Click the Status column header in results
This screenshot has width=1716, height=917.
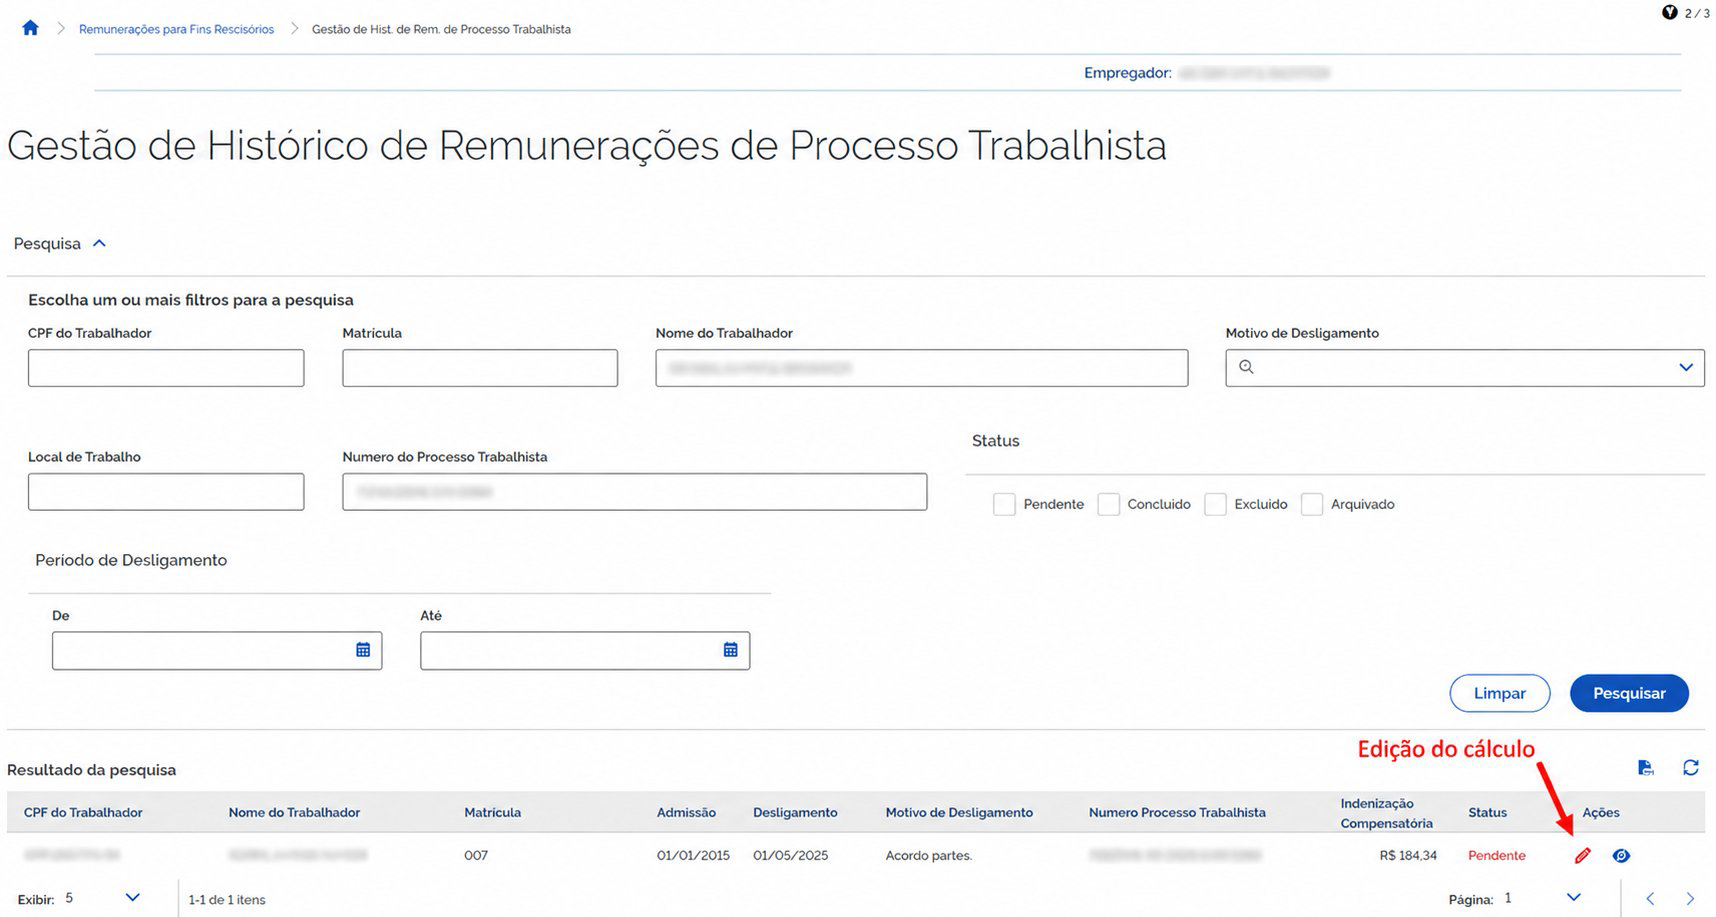coord(1487,812)
